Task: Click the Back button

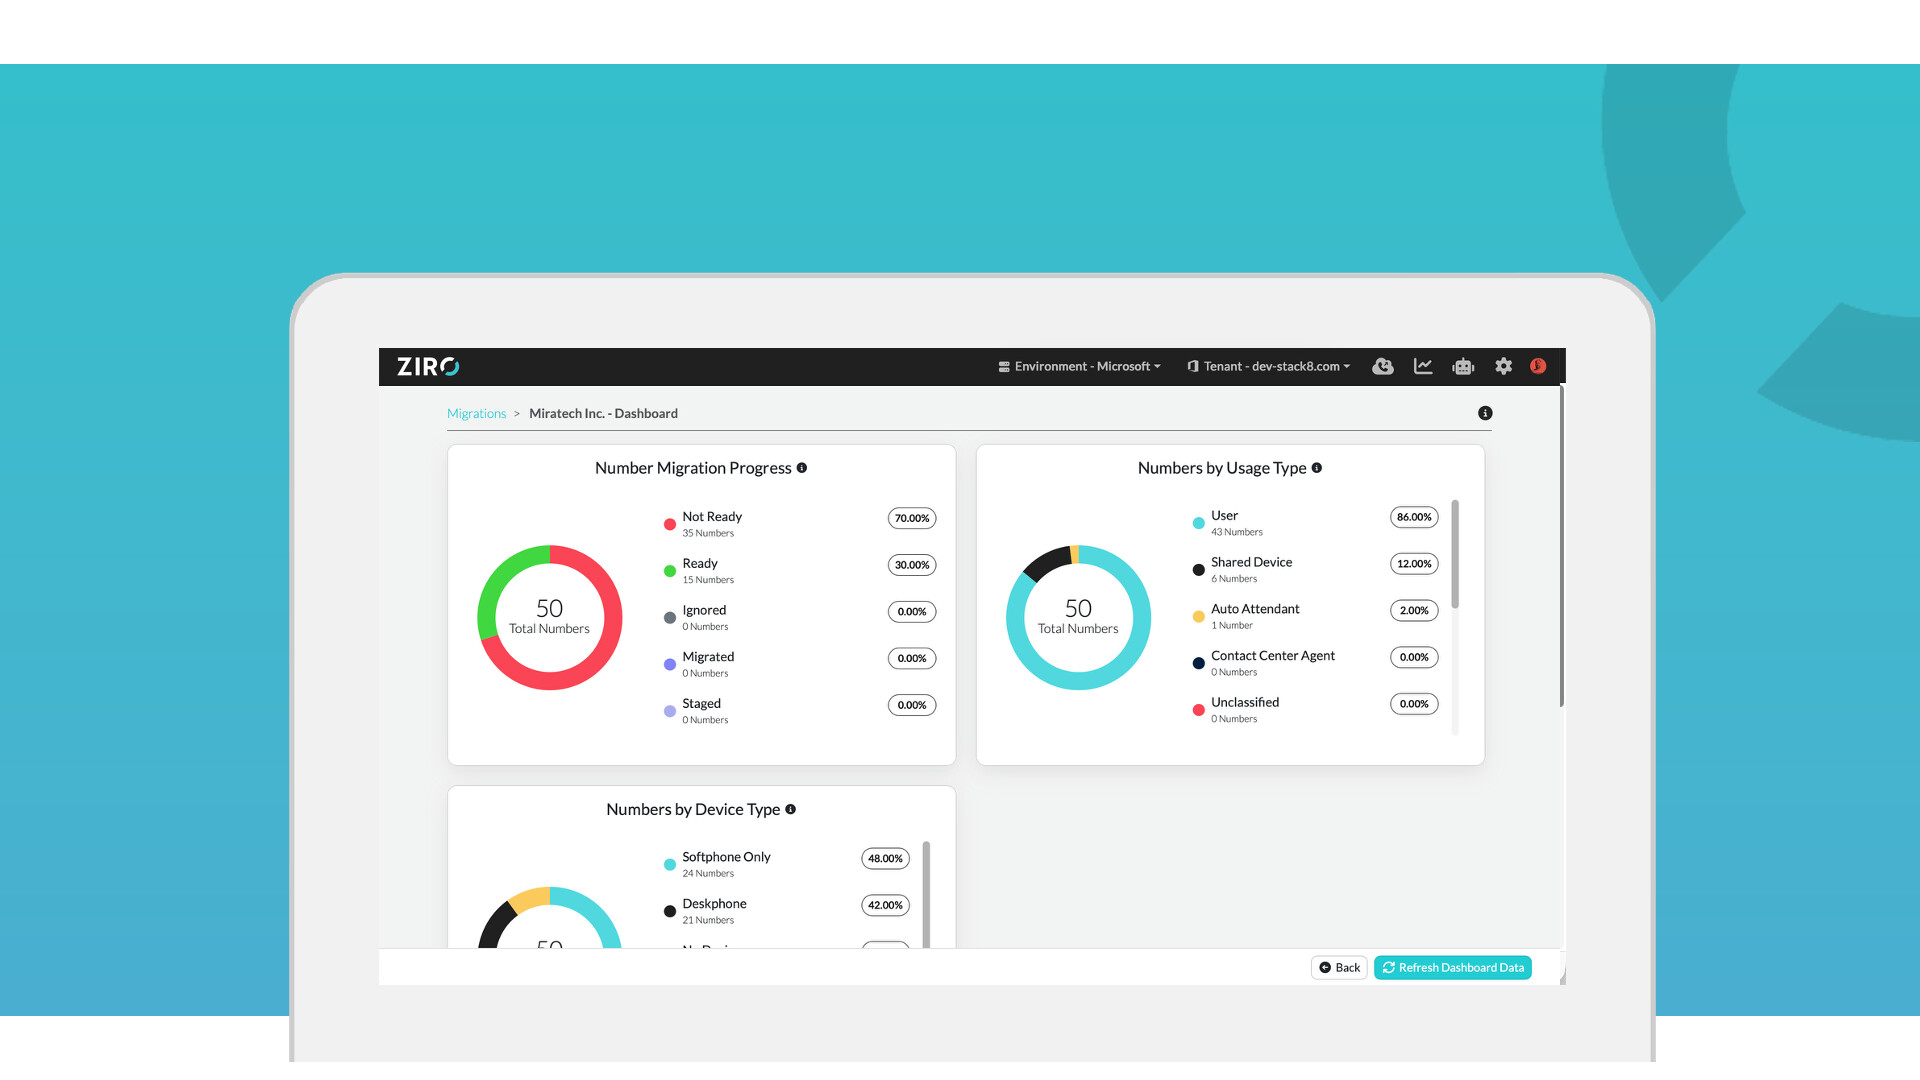Action: point(1339,967)
